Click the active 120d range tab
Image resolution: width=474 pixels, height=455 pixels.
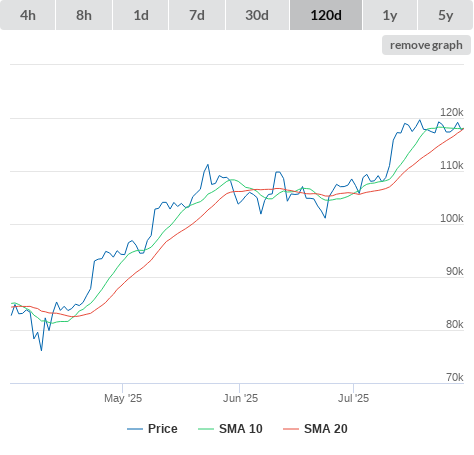tap(326, 15)
